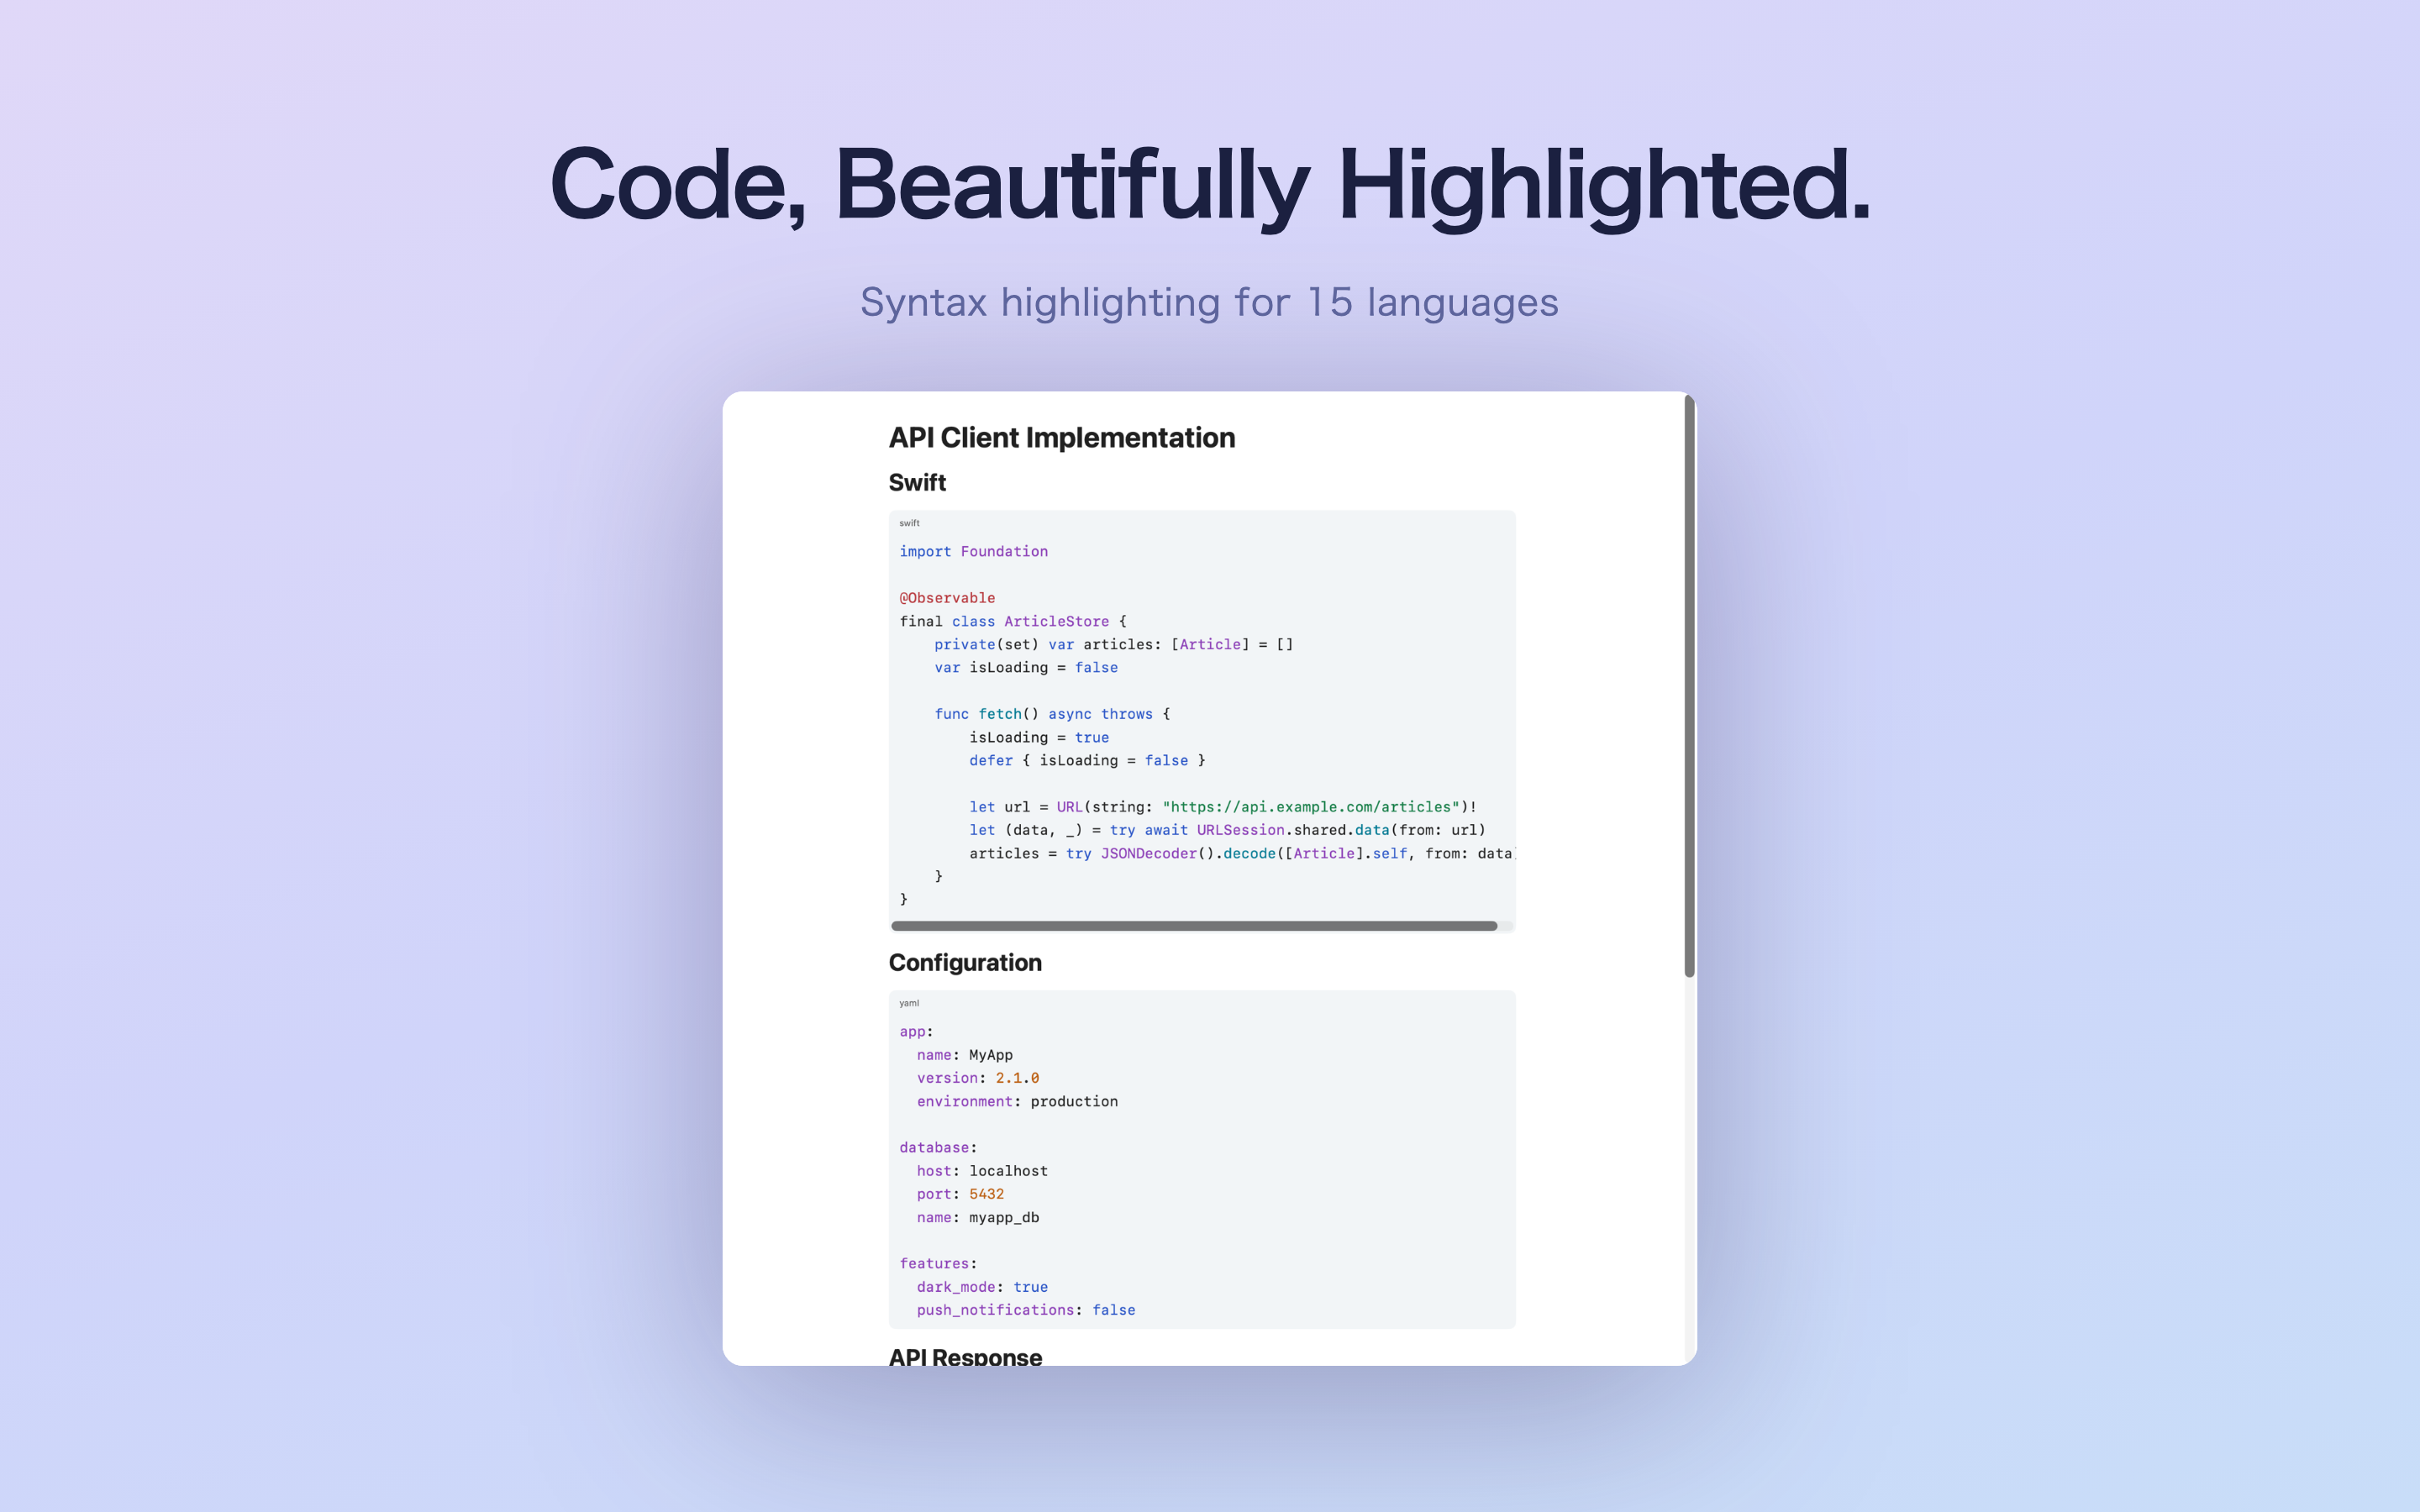Click the 'port: 5432' YAML line
2420x1512 pixels.
coord(960,1194)
